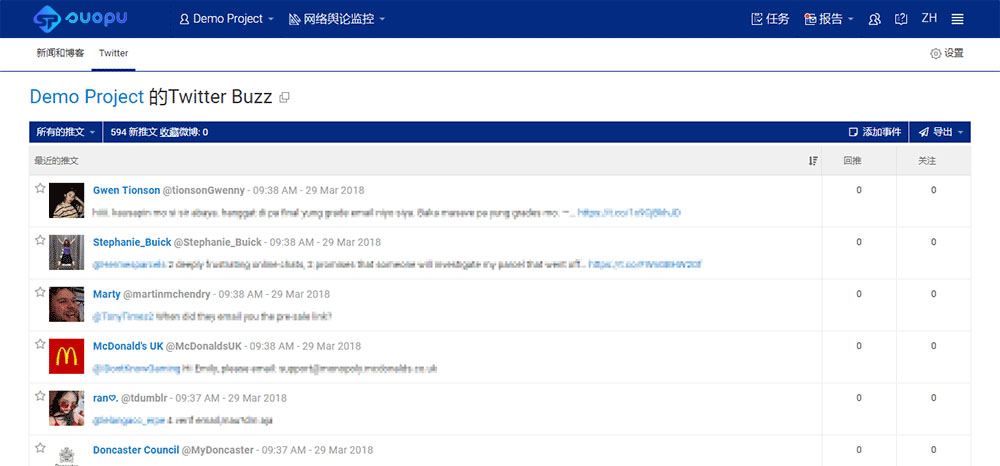Open the hamburger menu icon

957,19
